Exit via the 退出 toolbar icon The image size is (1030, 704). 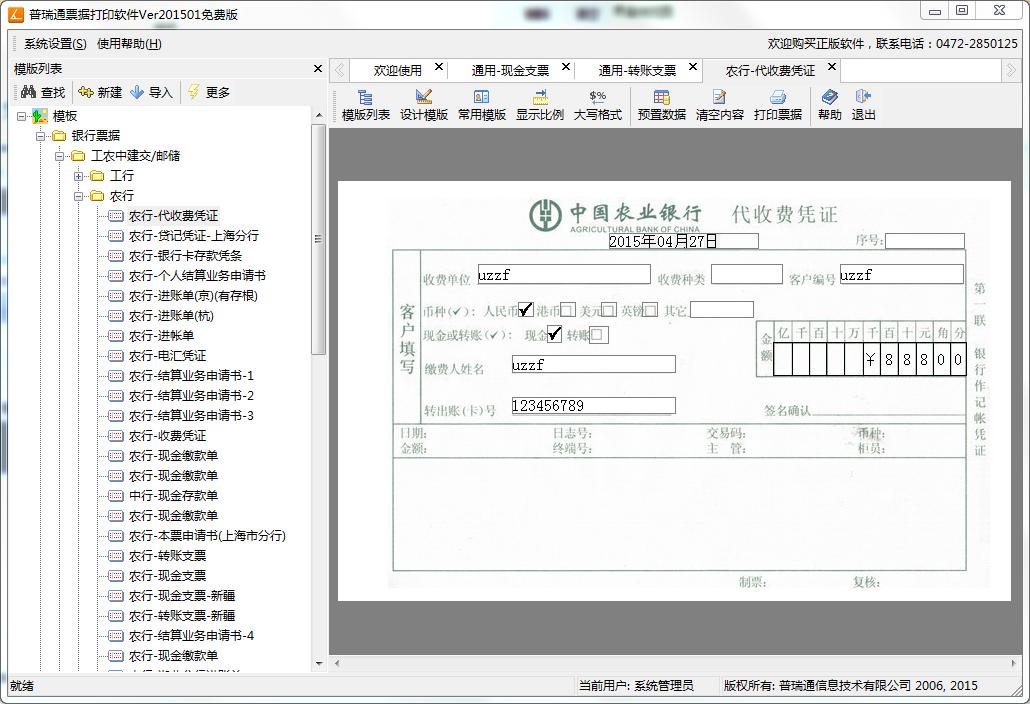coord(863,106)
